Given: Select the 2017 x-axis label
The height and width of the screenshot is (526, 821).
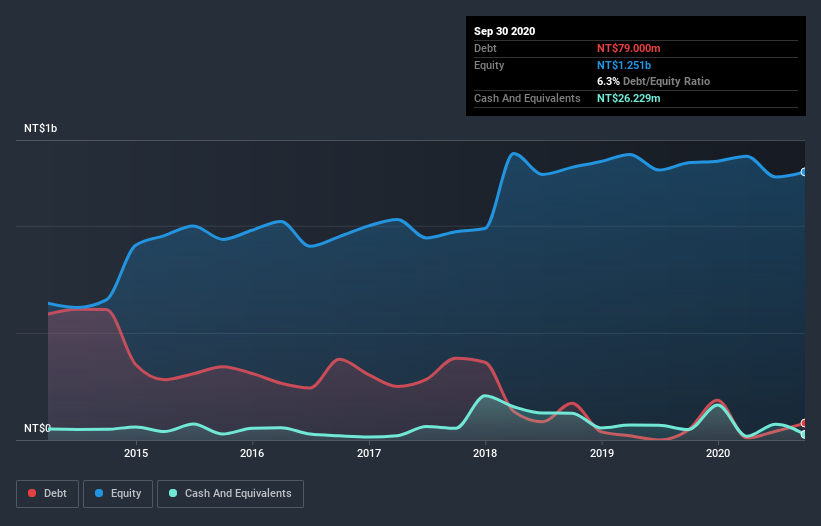Looking at the screenshot, I should click(x=369, y=453).
